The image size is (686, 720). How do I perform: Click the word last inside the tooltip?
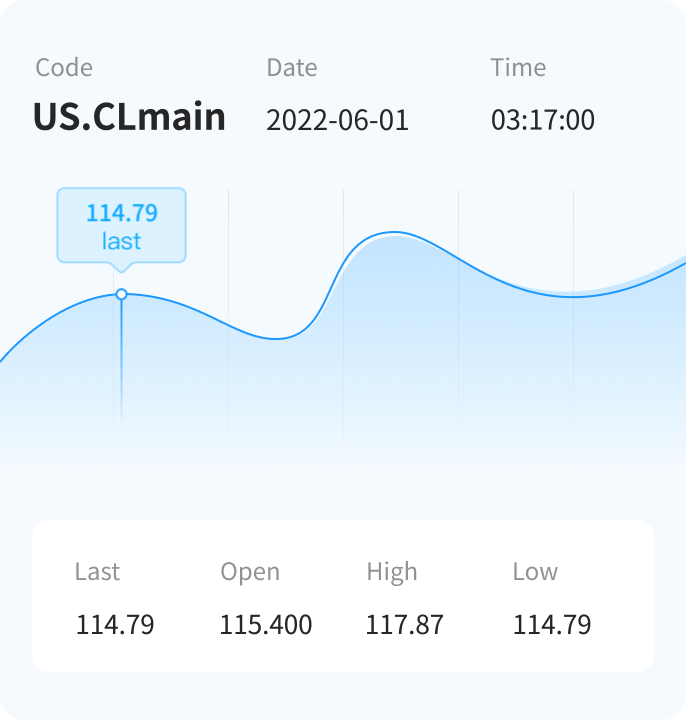[121, 241]
